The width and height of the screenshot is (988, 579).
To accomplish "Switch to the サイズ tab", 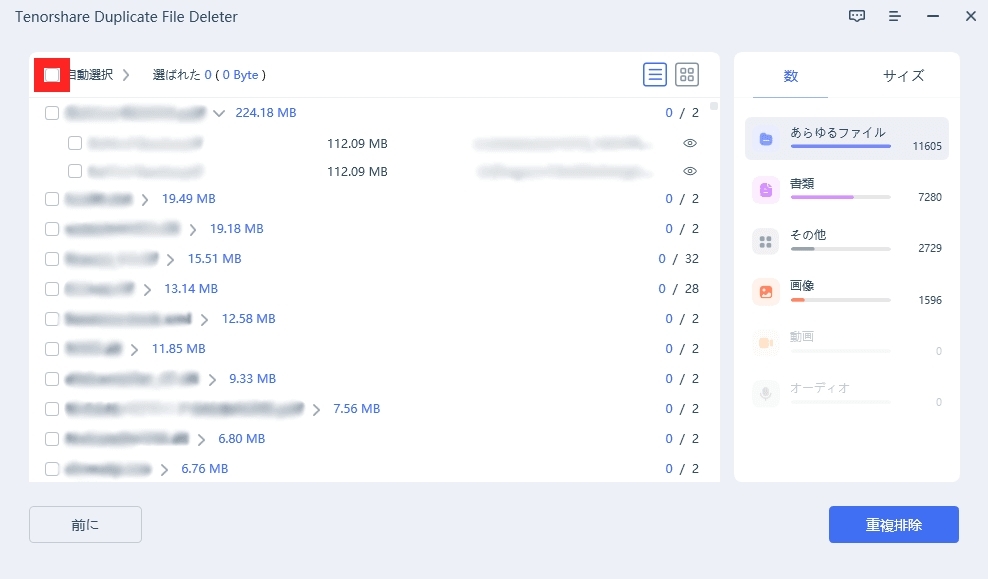I will coord(903,76).
